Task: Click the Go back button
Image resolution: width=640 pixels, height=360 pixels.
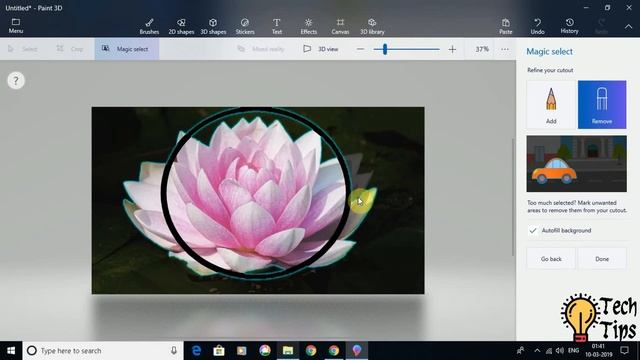Action: click(x=551, y=259)
